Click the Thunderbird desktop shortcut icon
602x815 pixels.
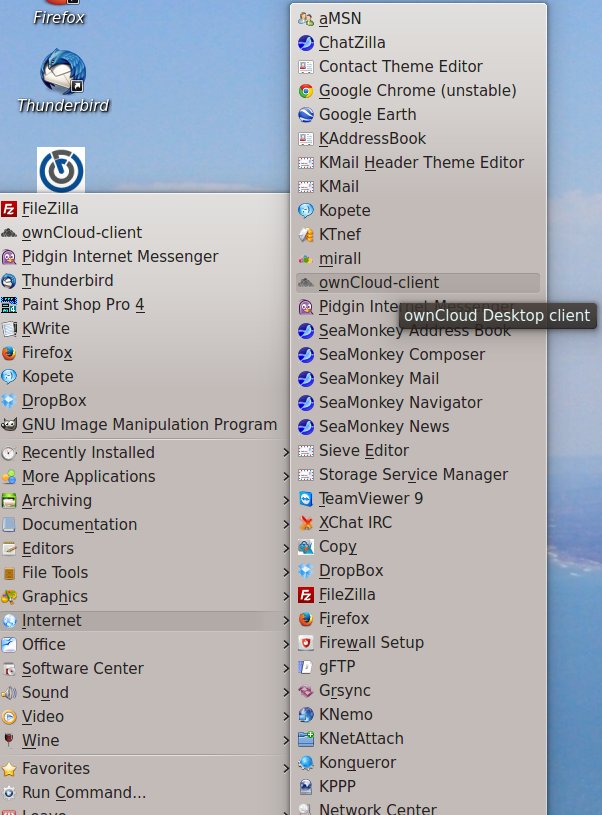tap(63, 71)
